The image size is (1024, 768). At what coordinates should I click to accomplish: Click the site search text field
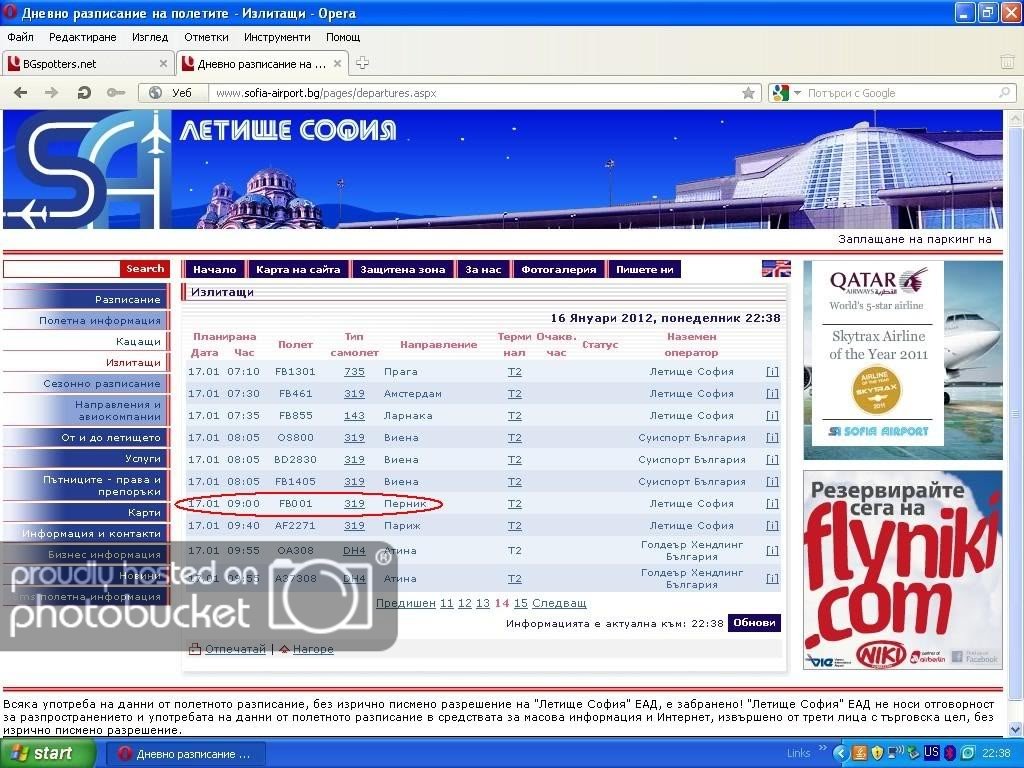coord(62,269)
